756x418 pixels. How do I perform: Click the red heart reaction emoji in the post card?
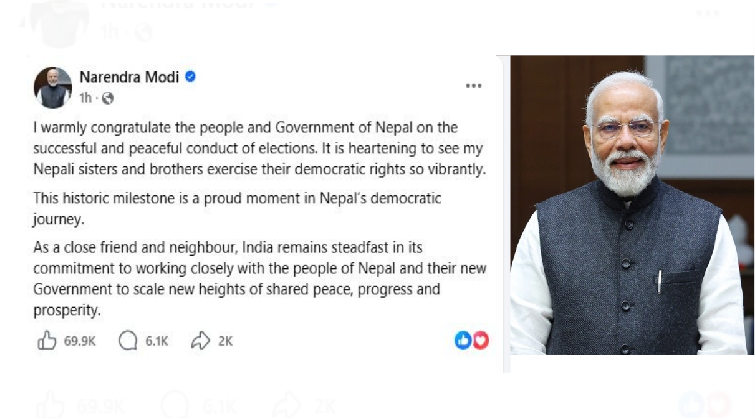481,341
